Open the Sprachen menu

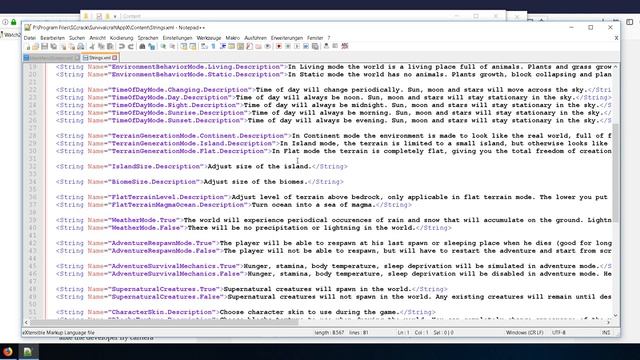(x=148, y=38)
